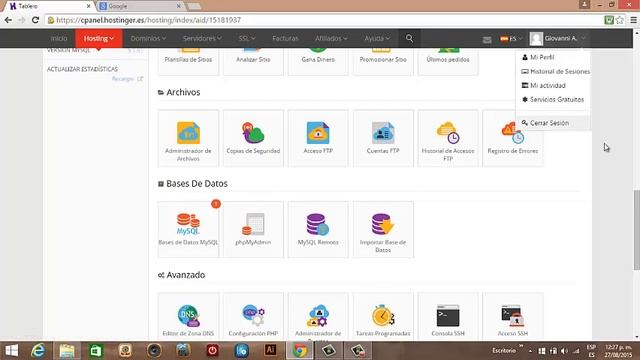Click the taskbar volume speaker icon

point(564,351)
